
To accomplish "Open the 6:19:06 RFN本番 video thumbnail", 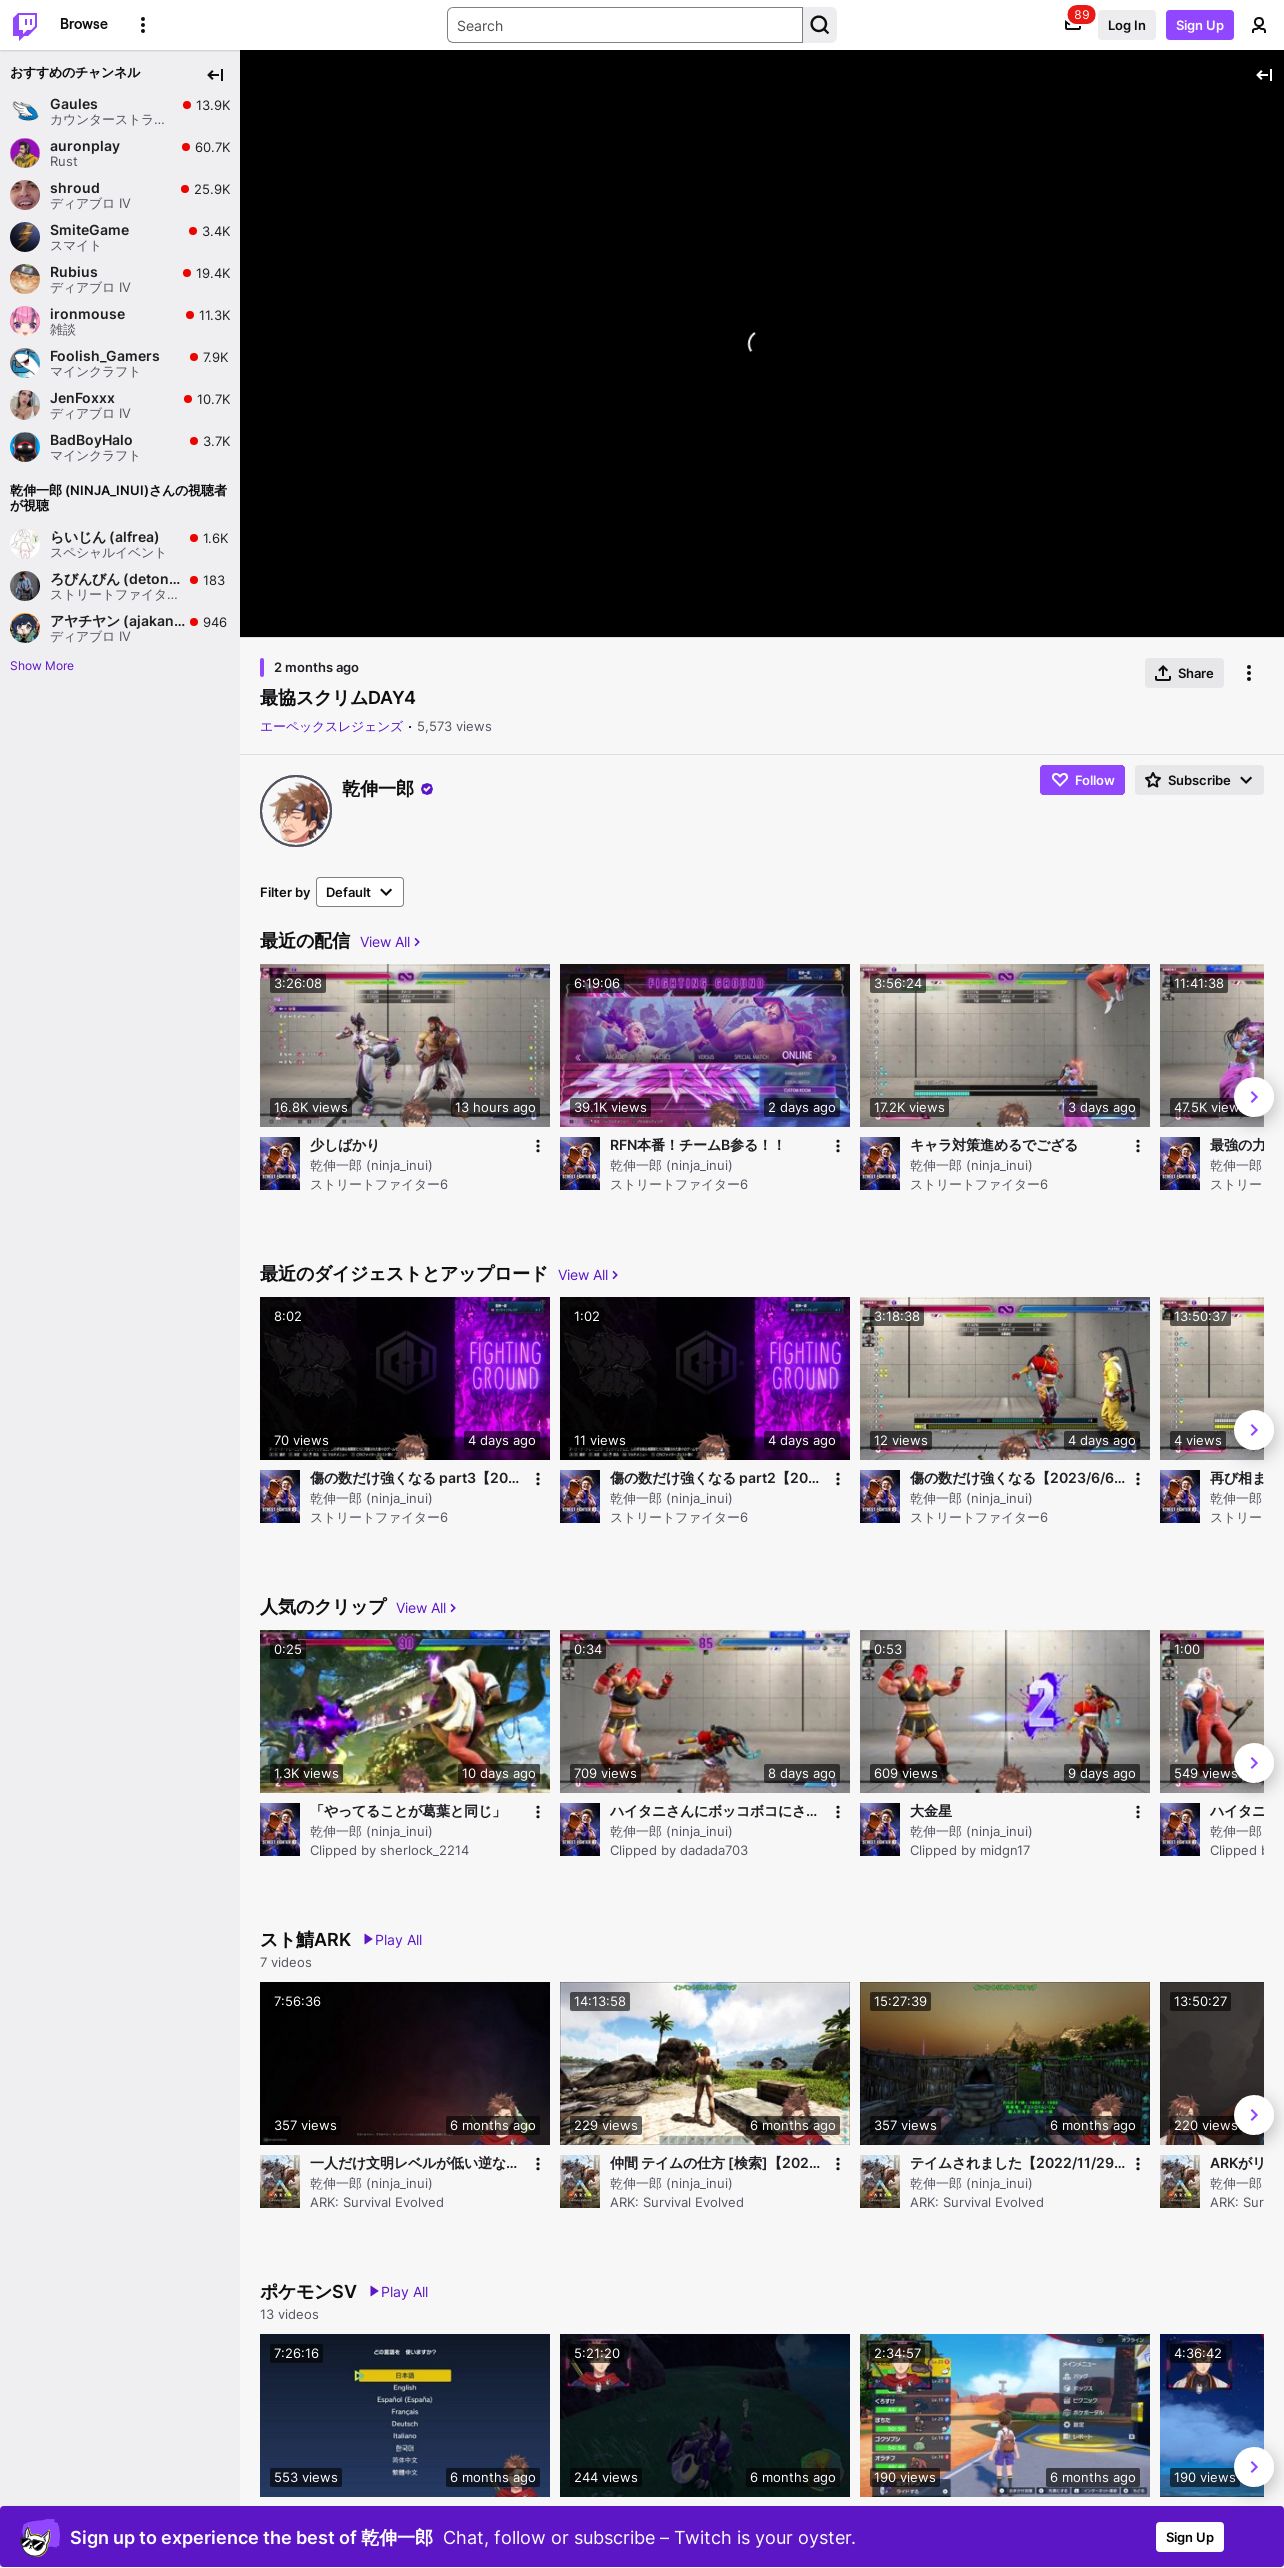I will click(x=705, y=1046).
